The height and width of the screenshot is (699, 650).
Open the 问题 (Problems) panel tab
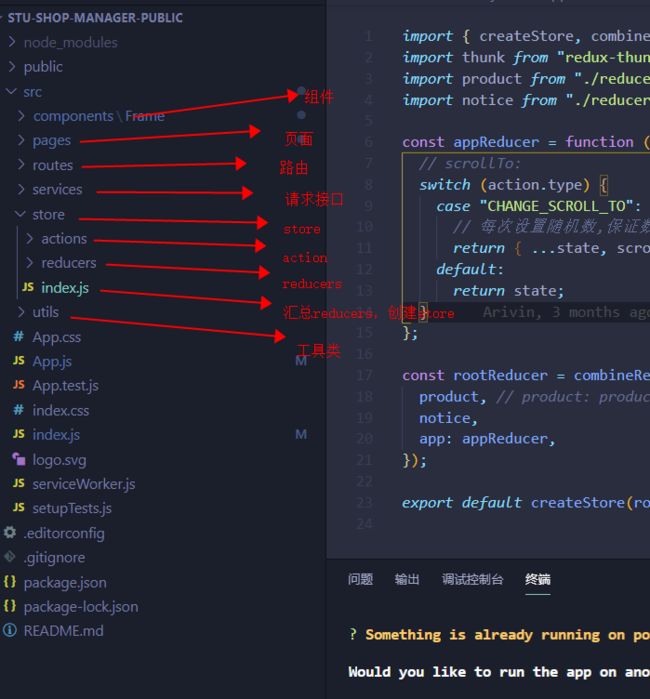coord(360,579)
